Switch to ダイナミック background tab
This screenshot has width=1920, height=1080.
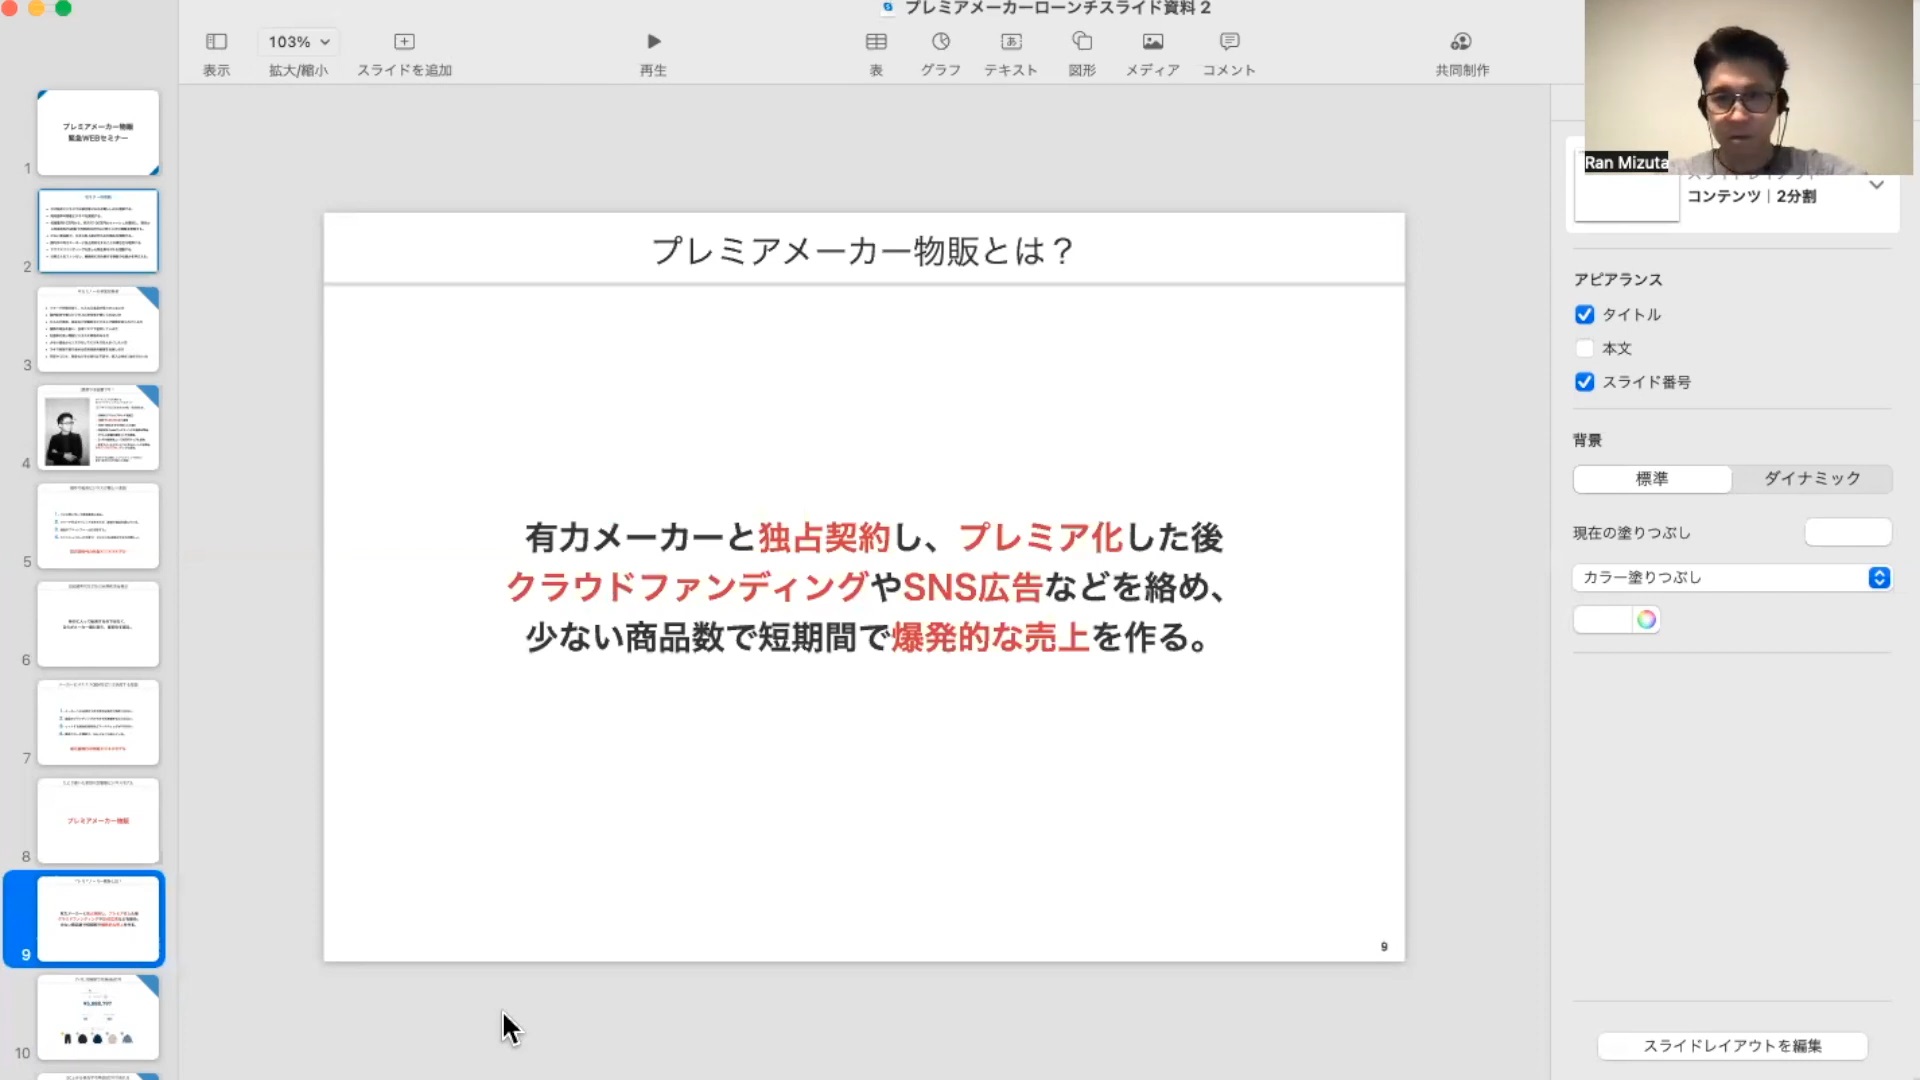(x=1812, y=479)
